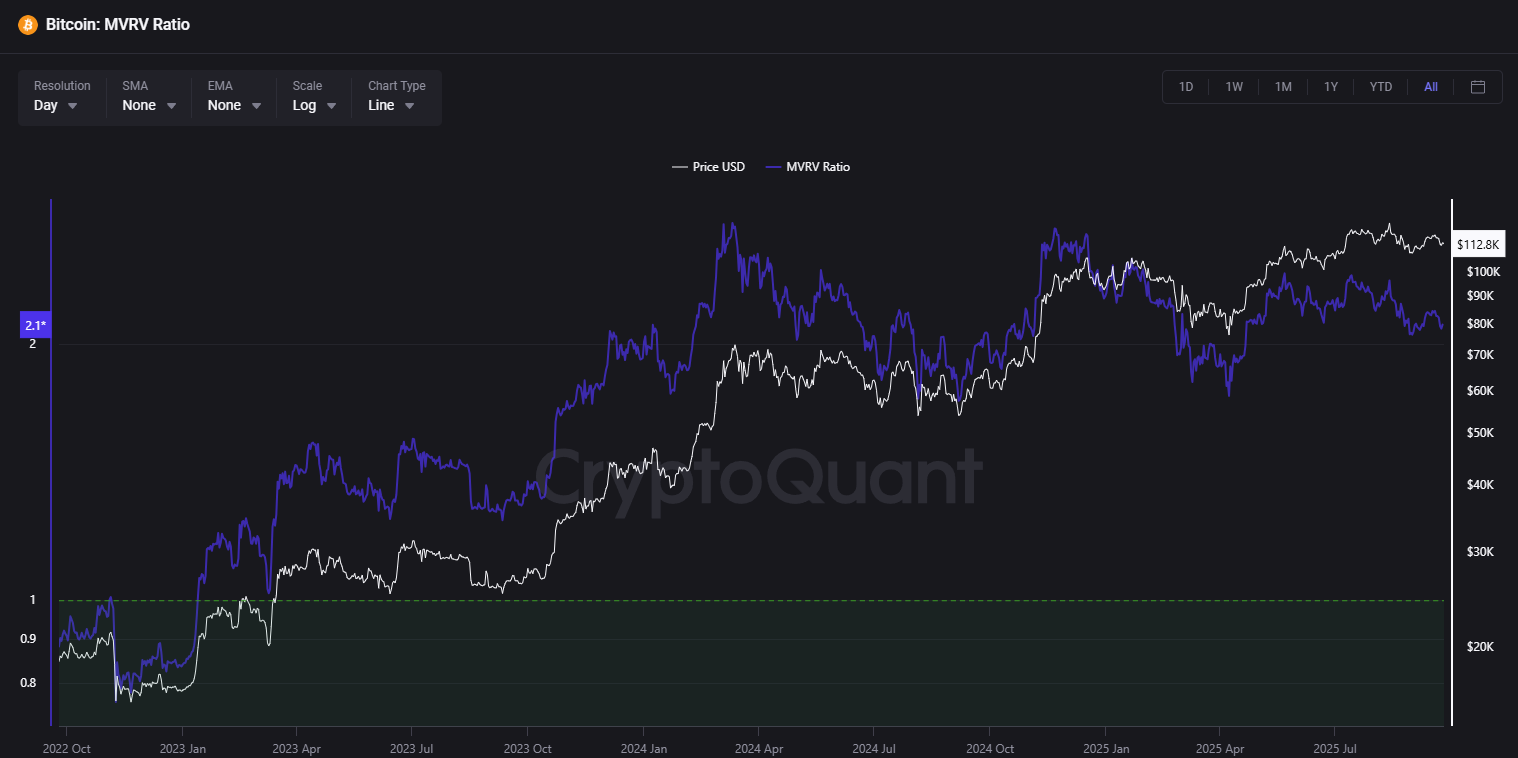Click the 2025 Jul x-axis label
The image size is (1518, 758).
[1334, 748]
